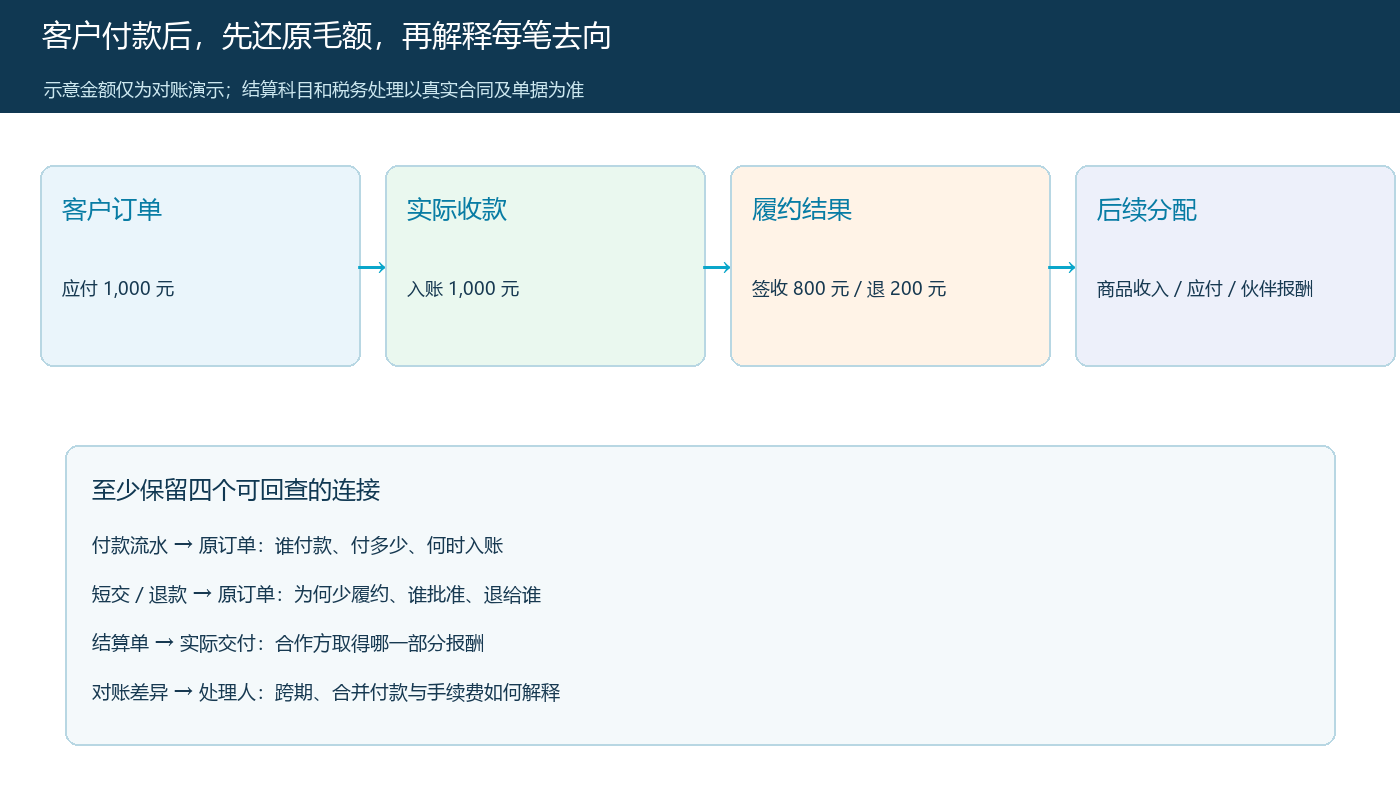Click the heading 至少保留四个可回查的连接
1400x805 pixels.
tap(236, 491)
